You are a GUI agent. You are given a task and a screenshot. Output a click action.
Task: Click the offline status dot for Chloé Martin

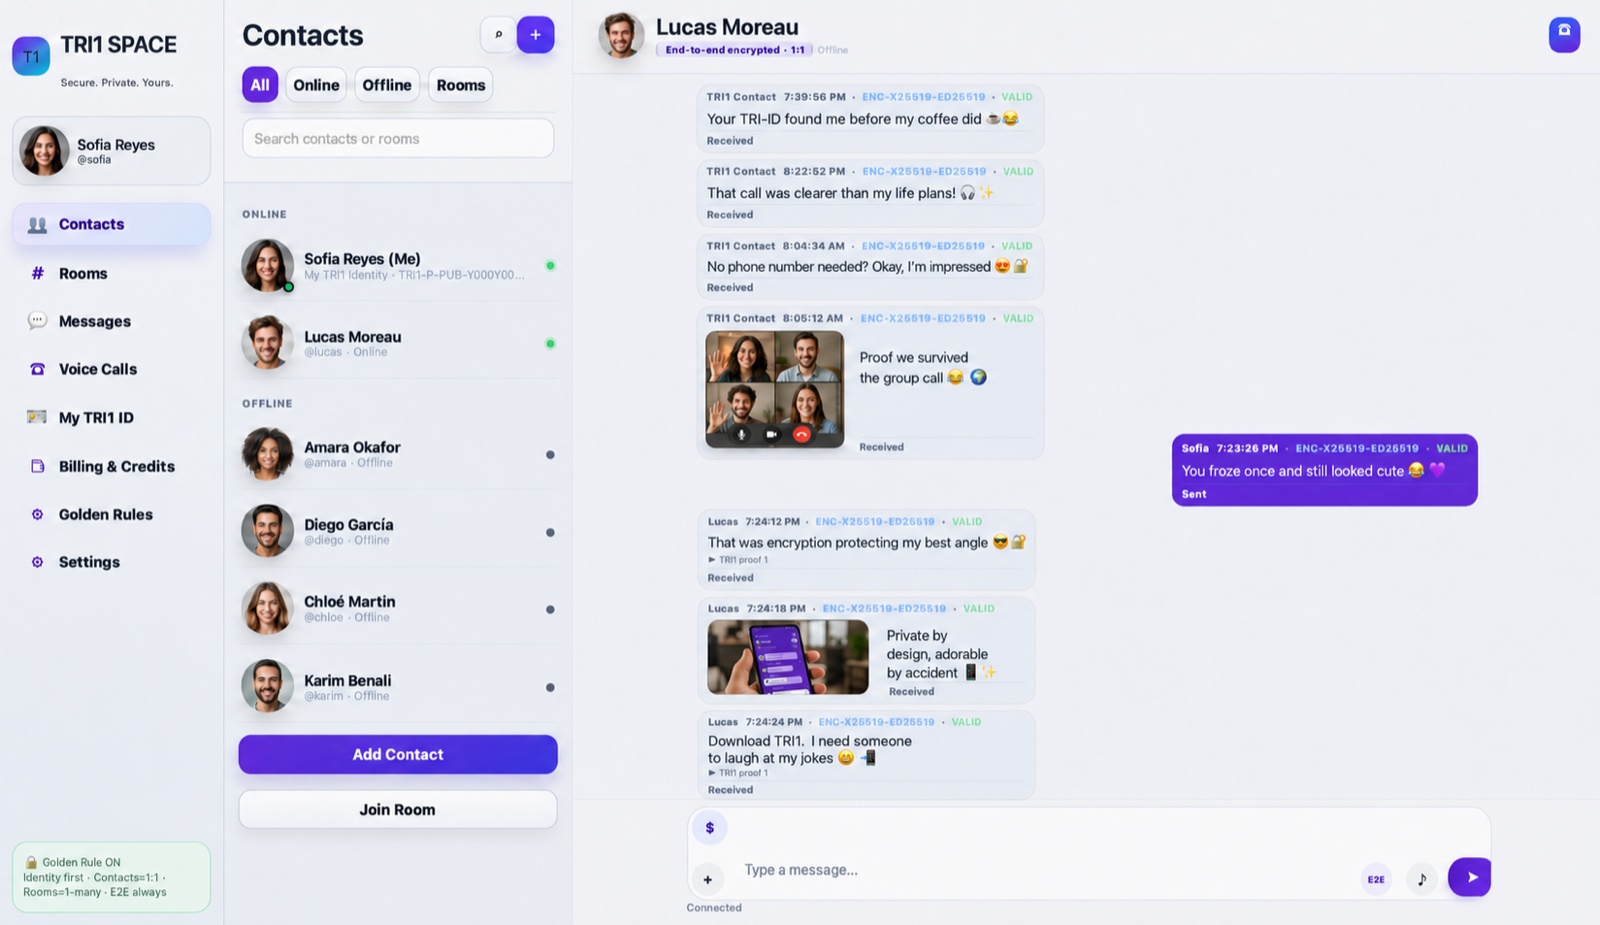[x=550, y=609]
